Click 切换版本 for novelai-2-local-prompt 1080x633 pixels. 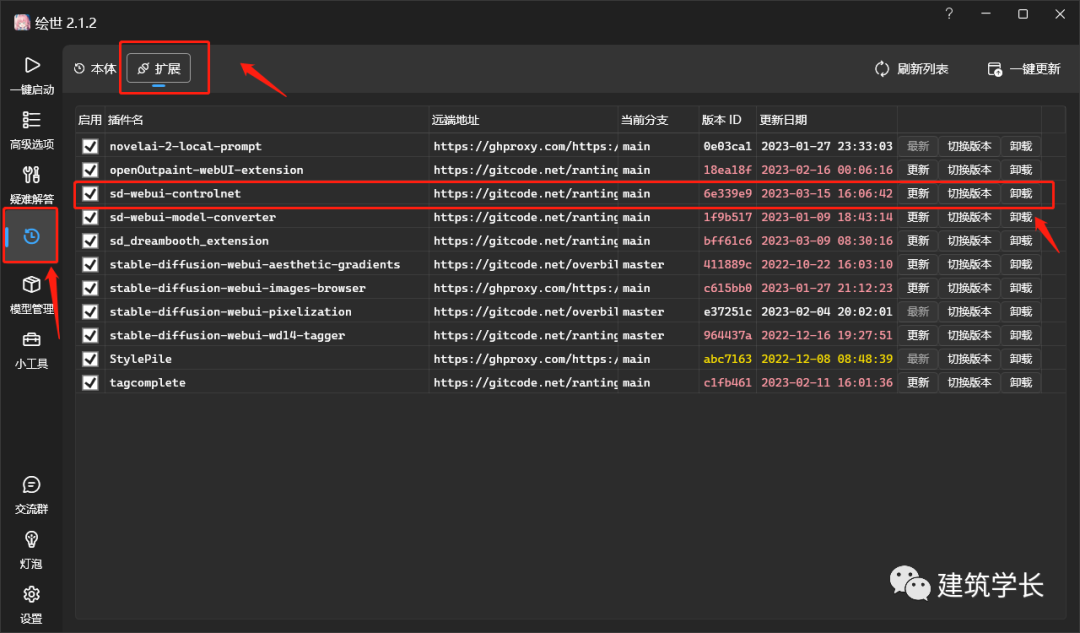[969, 146]
